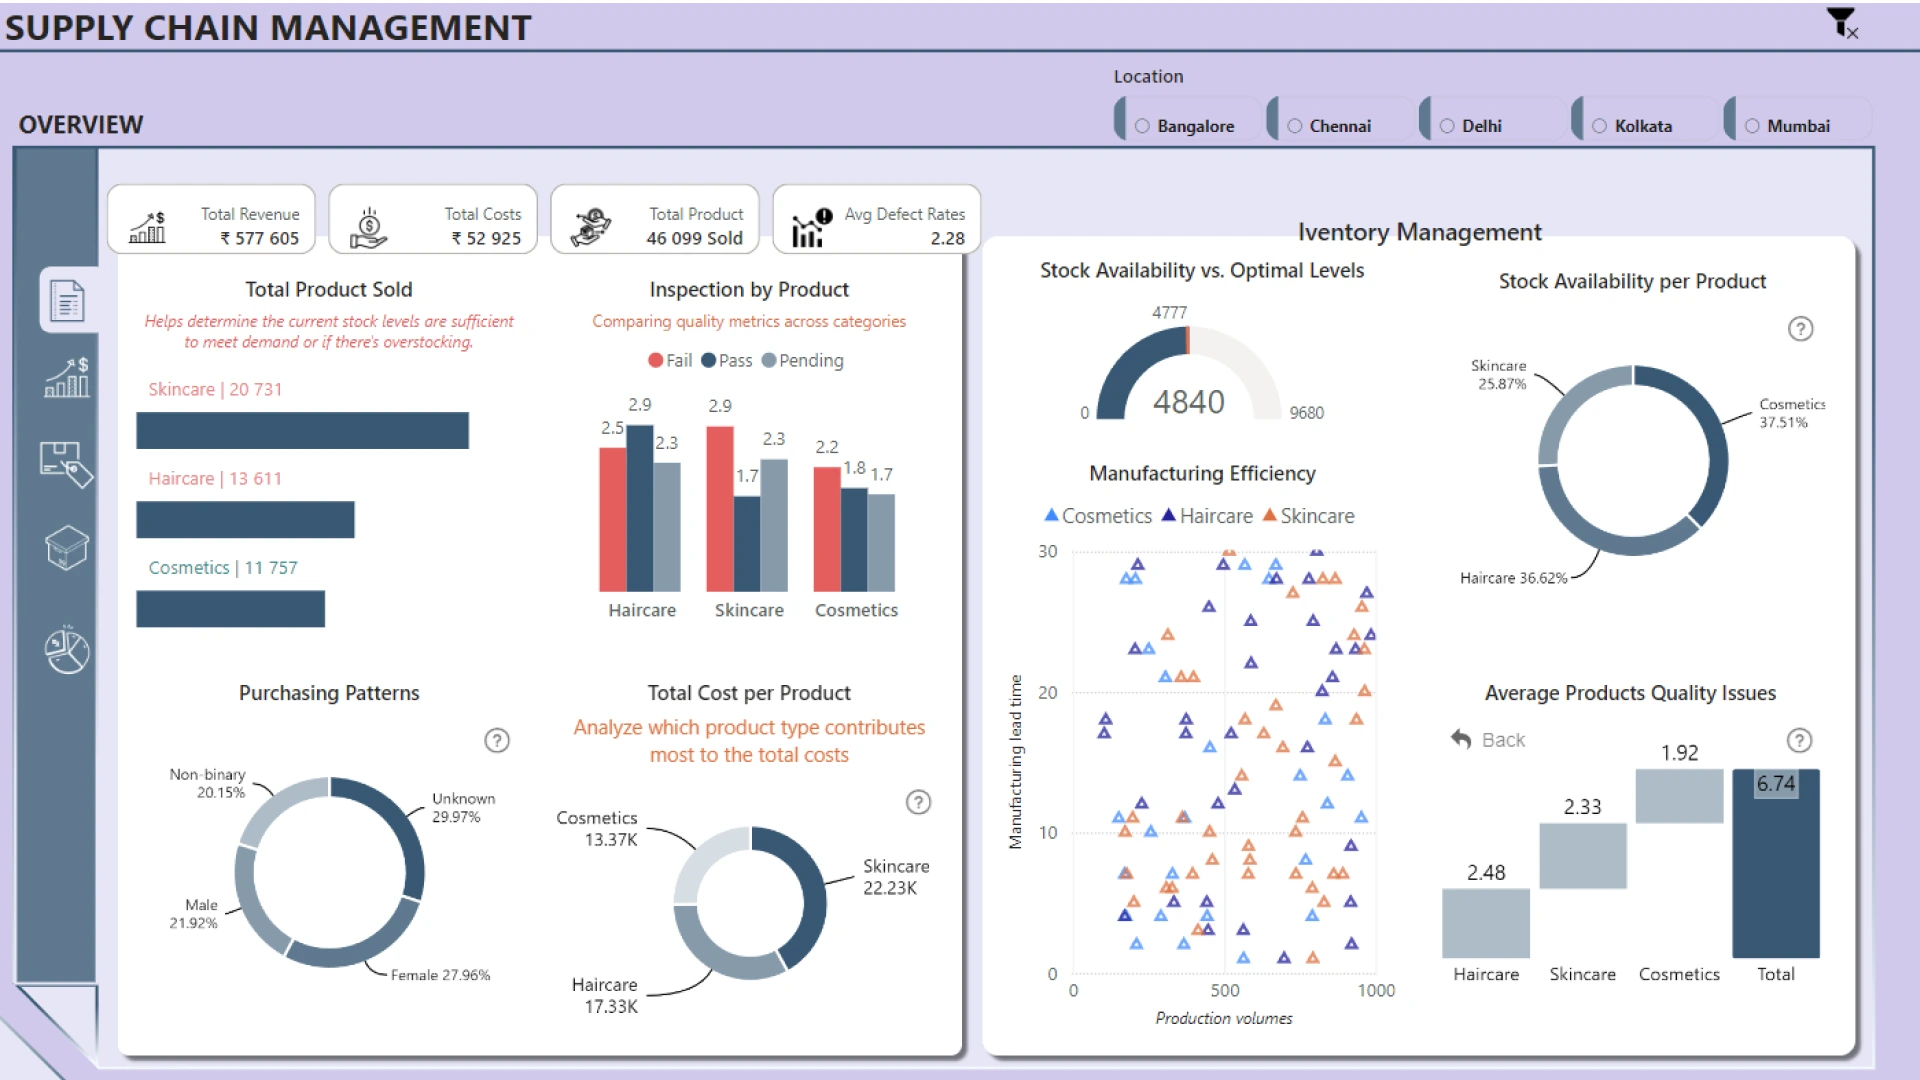Open help tooltip for Total Cost per Product
The width and height of the screenshot is (1920, 1080).
point(918,802)
